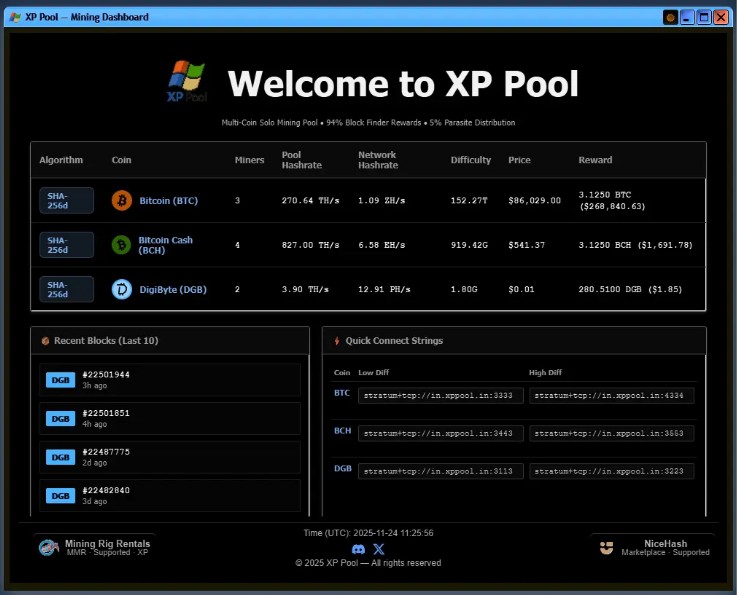Click the Quick Connect Strings heading
This screenshot has width=737, height=595.
pyautogui.click(x=394, y=341)
